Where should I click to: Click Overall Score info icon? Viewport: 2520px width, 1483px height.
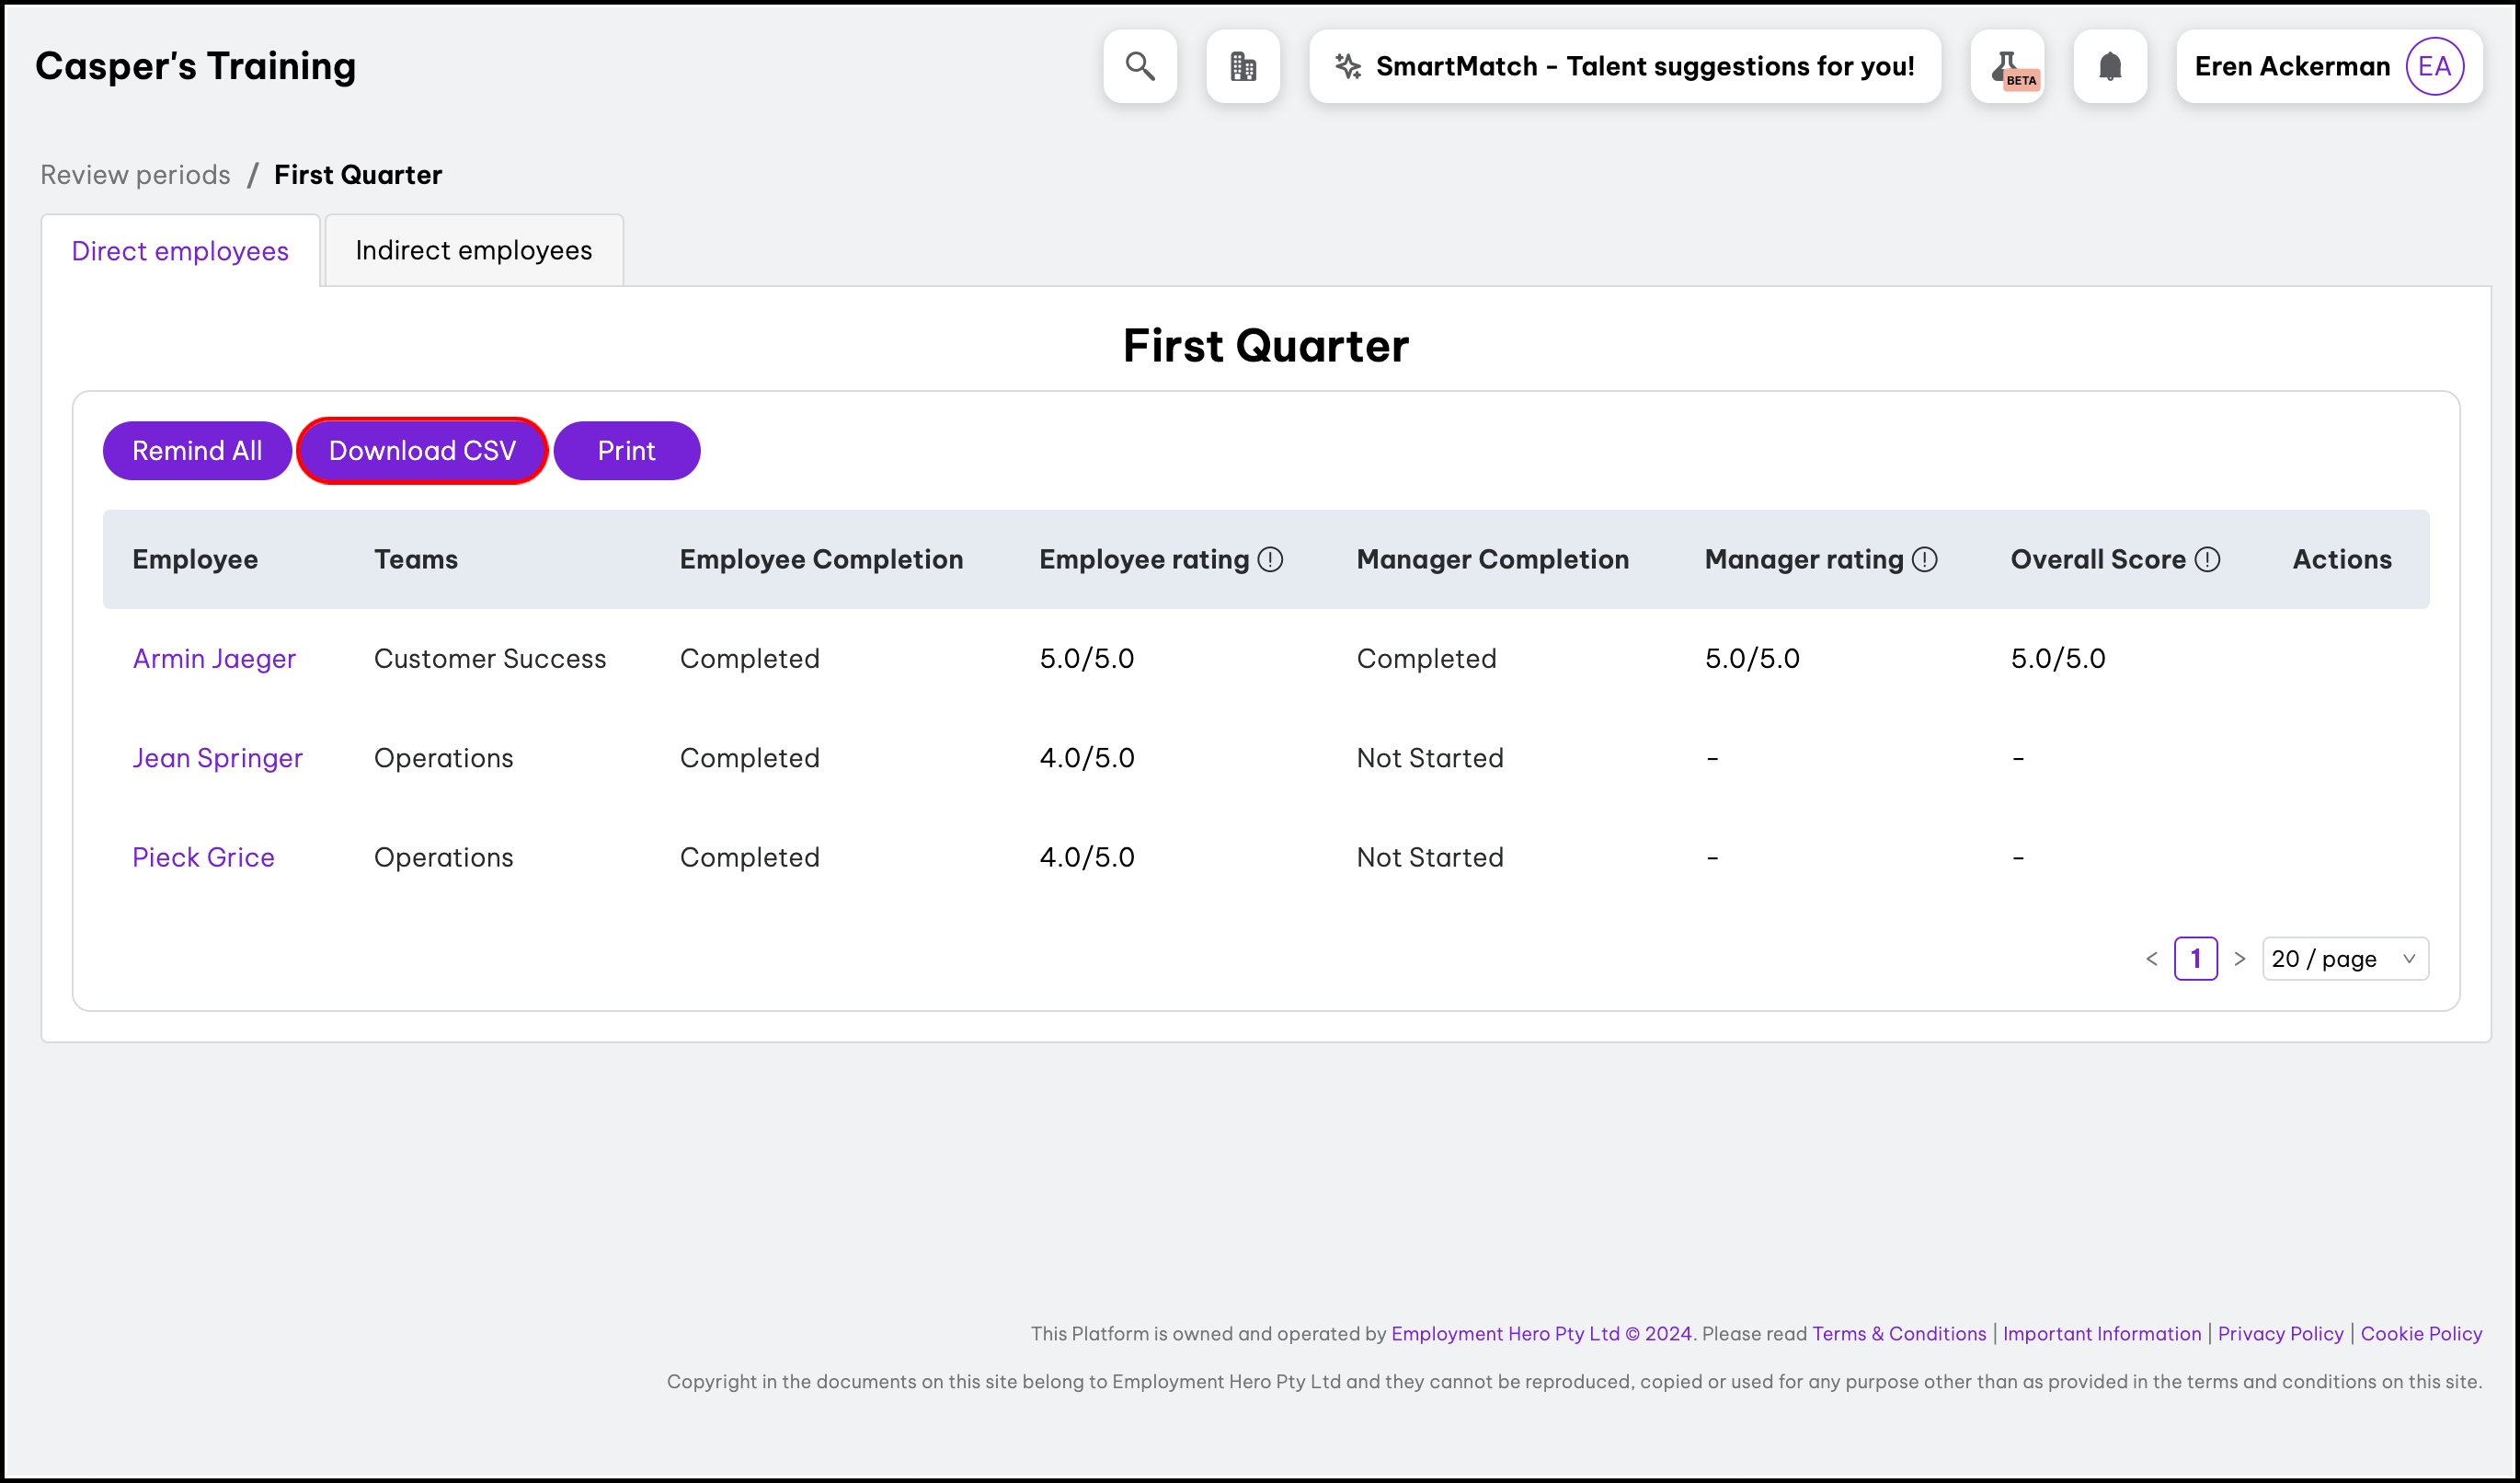click(x=2207, y=559)
